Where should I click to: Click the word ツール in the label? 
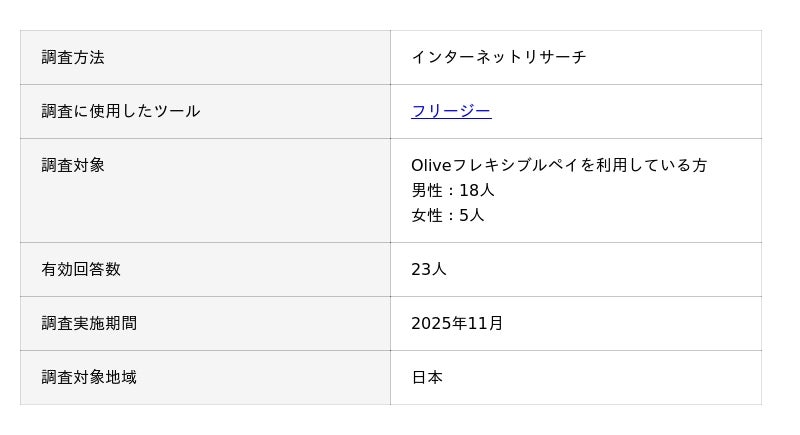click(176, 111)
